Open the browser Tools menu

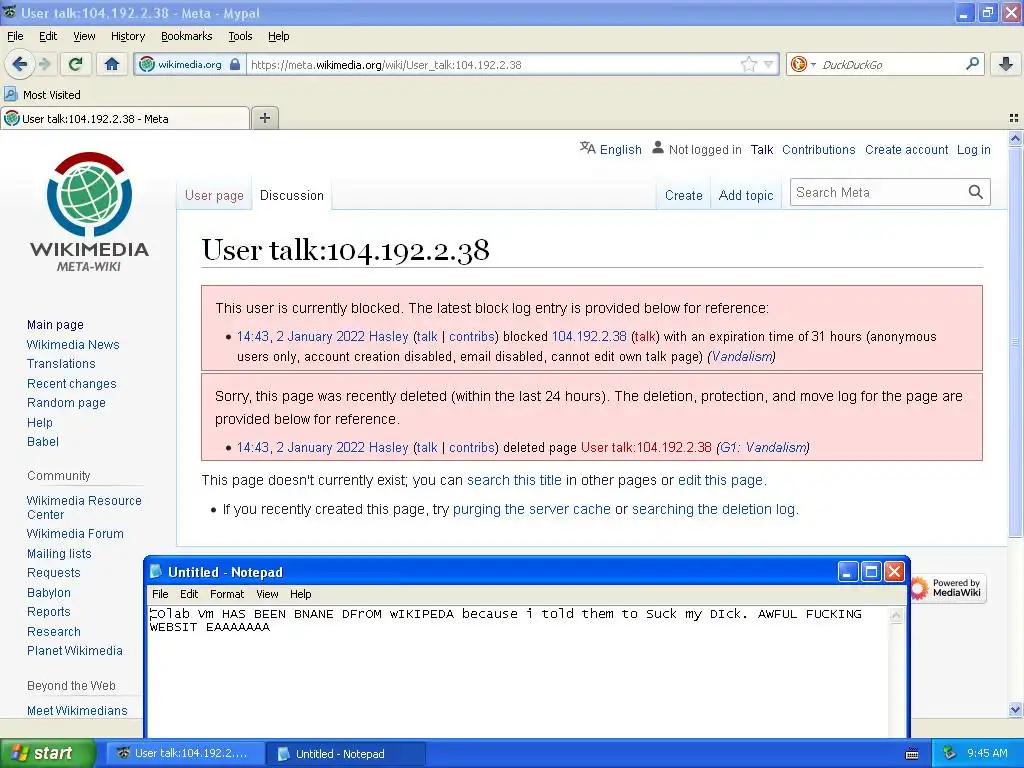tap(240, 36)
